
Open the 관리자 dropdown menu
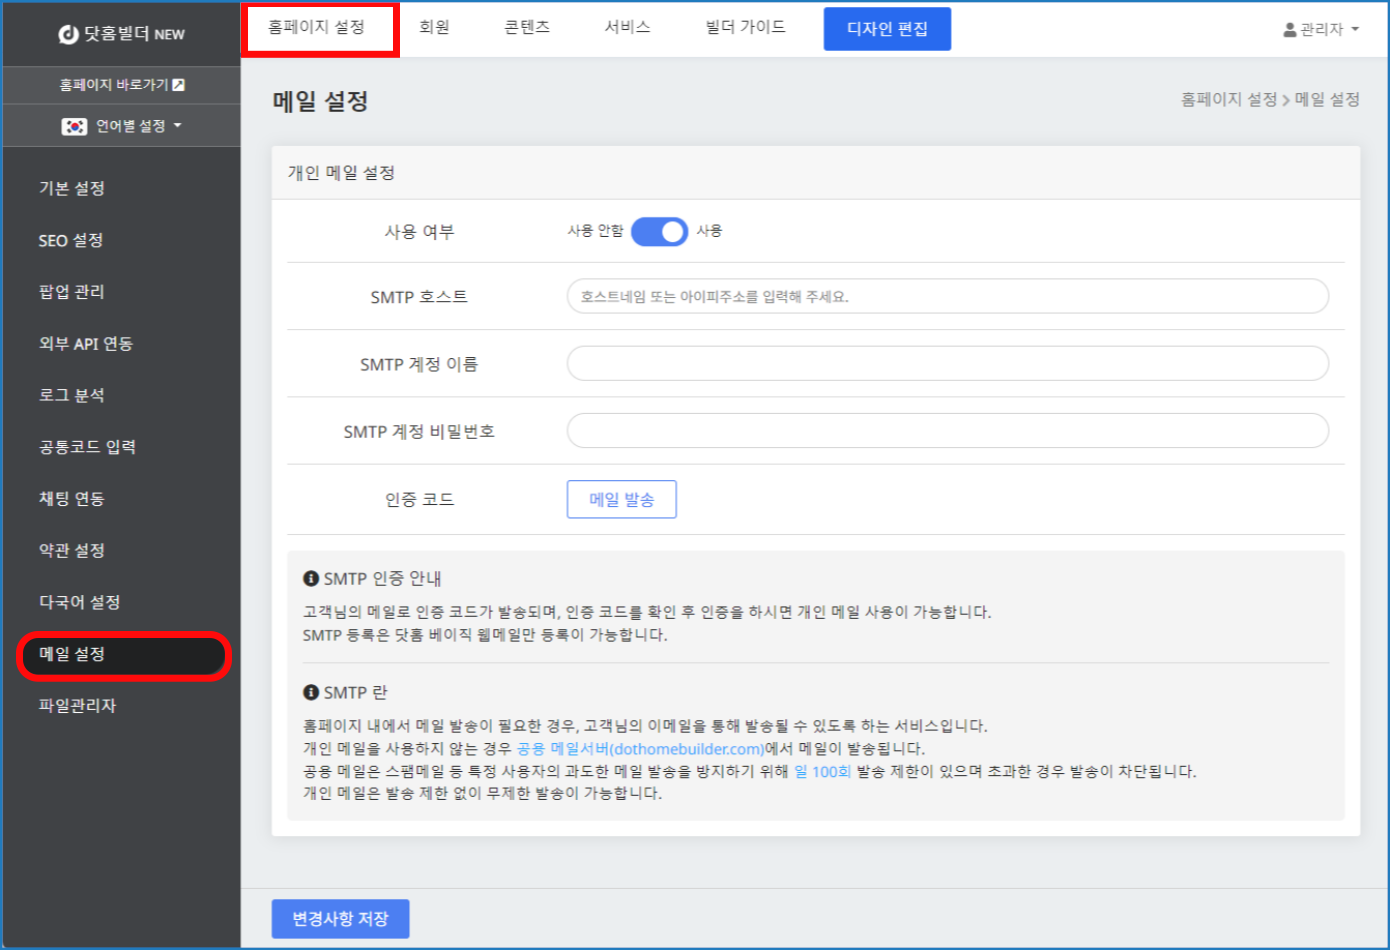(1320, 28)
